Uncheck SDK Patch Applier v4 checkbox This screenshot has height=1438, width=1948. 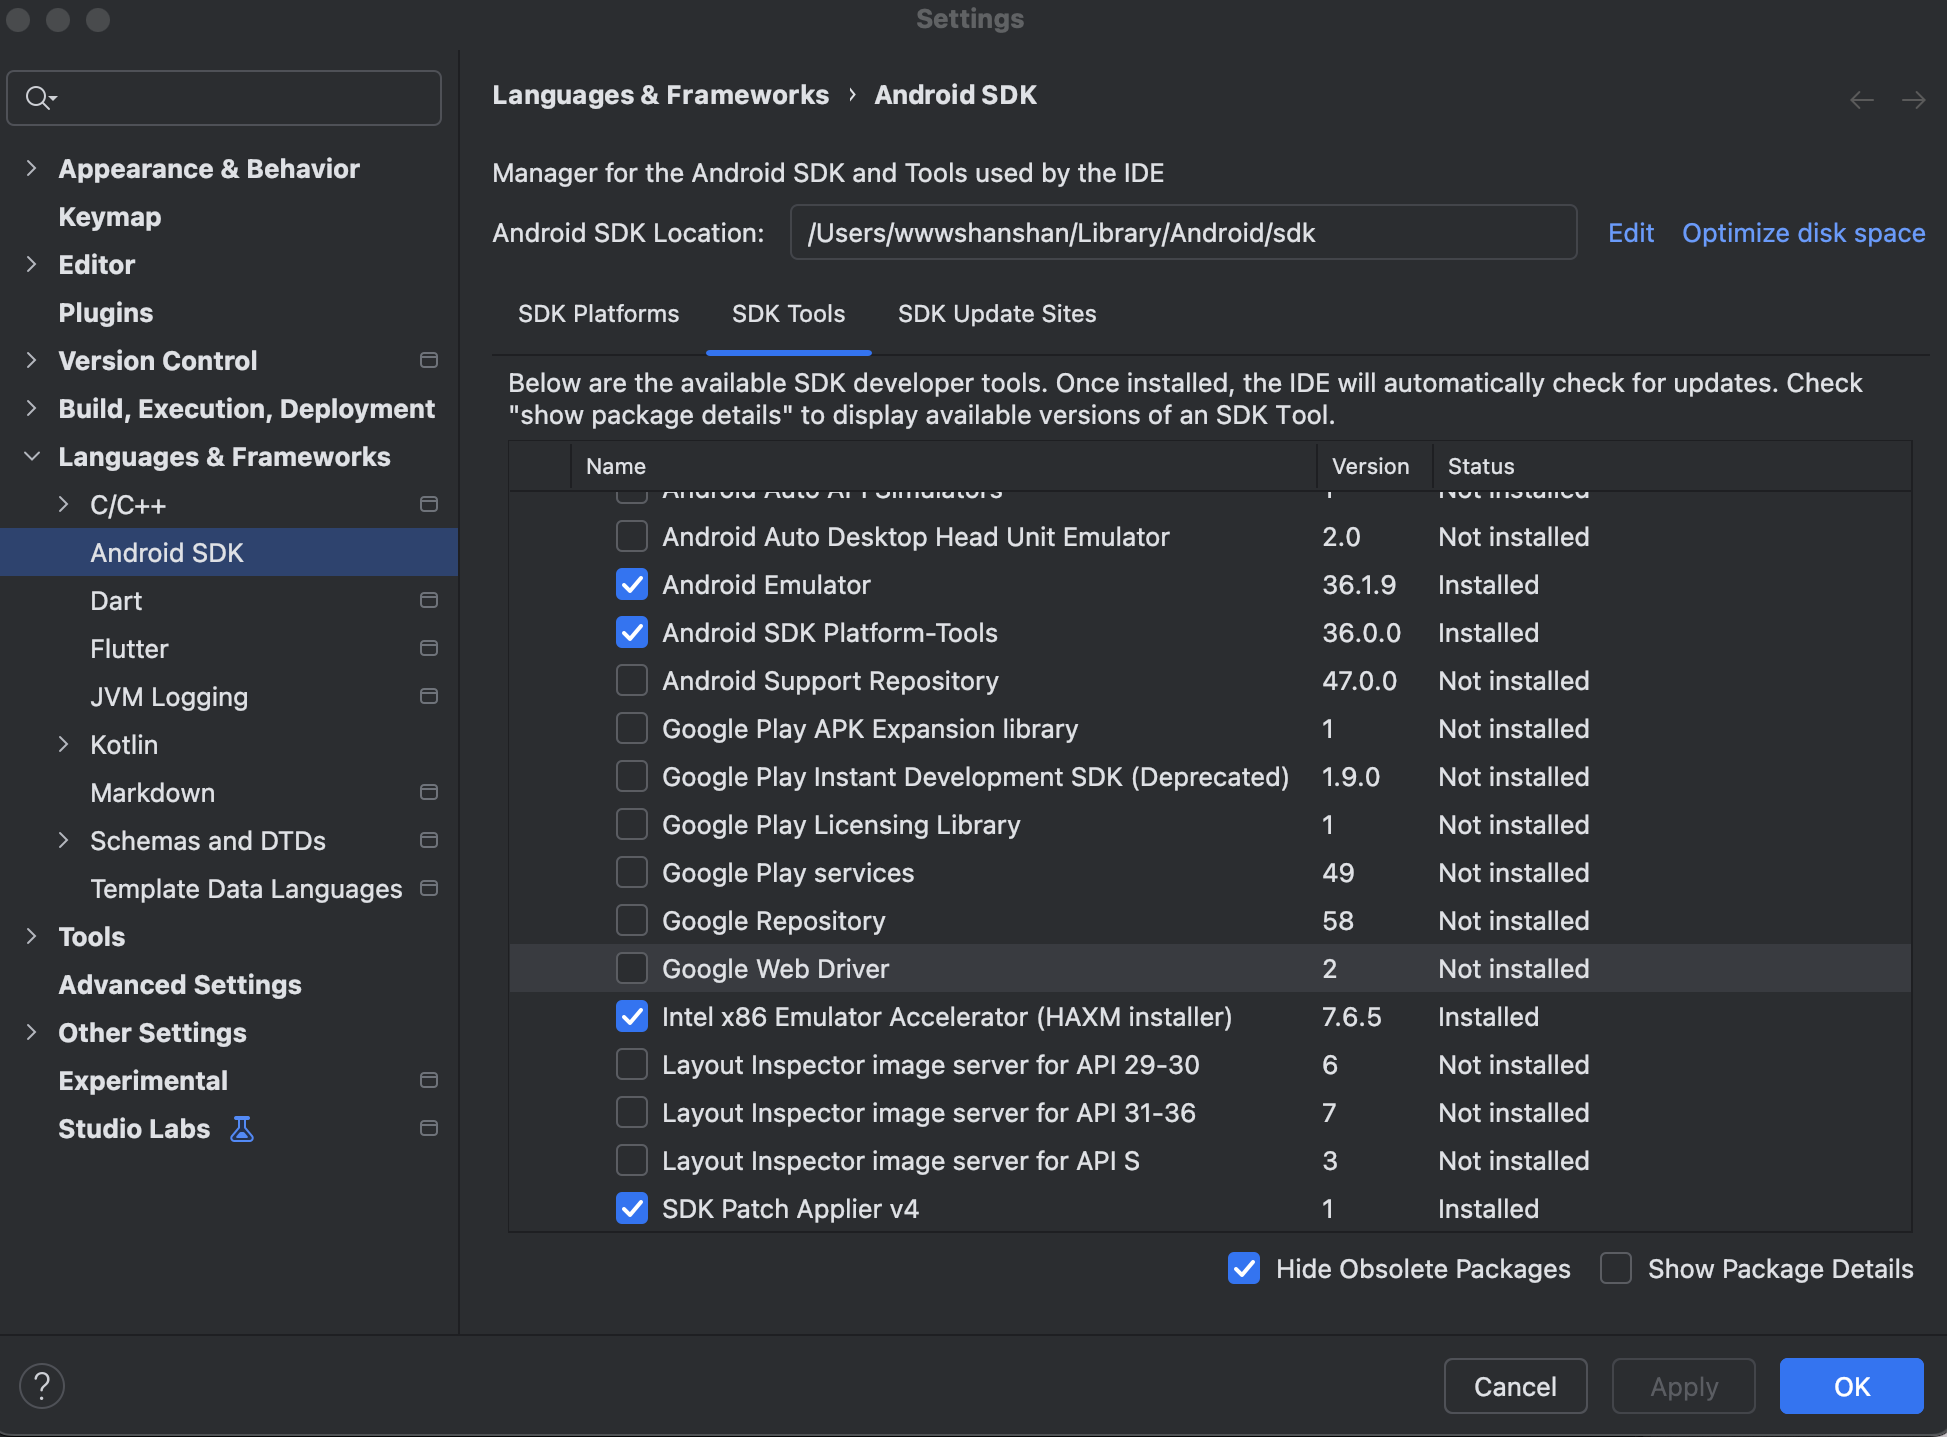point(632,1209)
